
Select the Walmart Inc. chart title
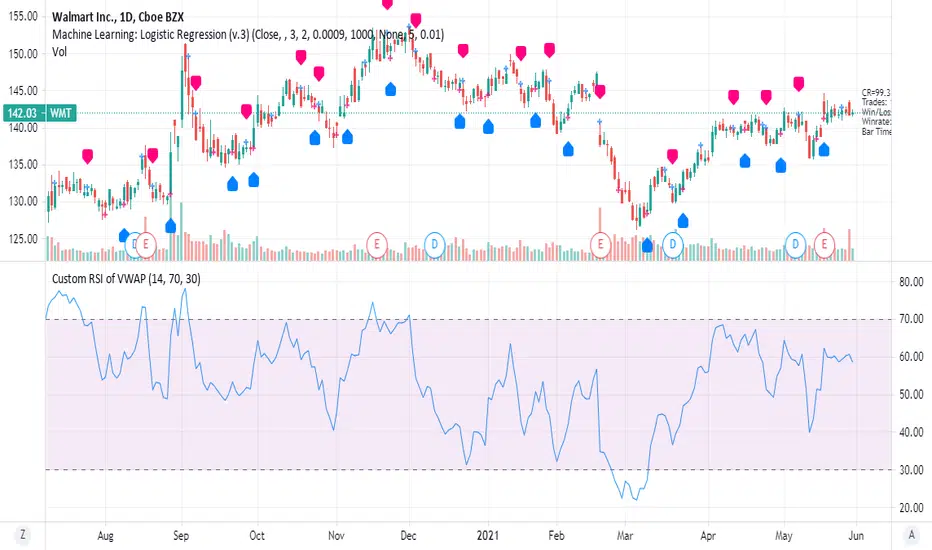point(118,17)
